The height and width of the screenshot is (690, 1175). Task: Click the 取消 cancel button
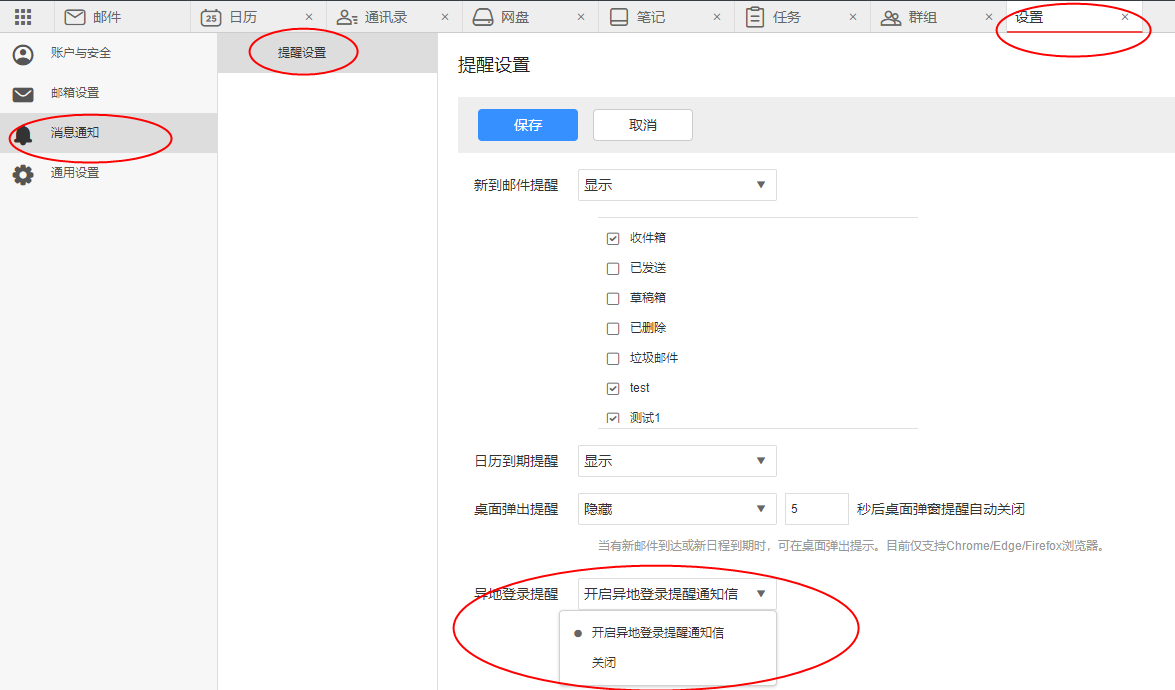pyautogui.click(x=642, y=124)
